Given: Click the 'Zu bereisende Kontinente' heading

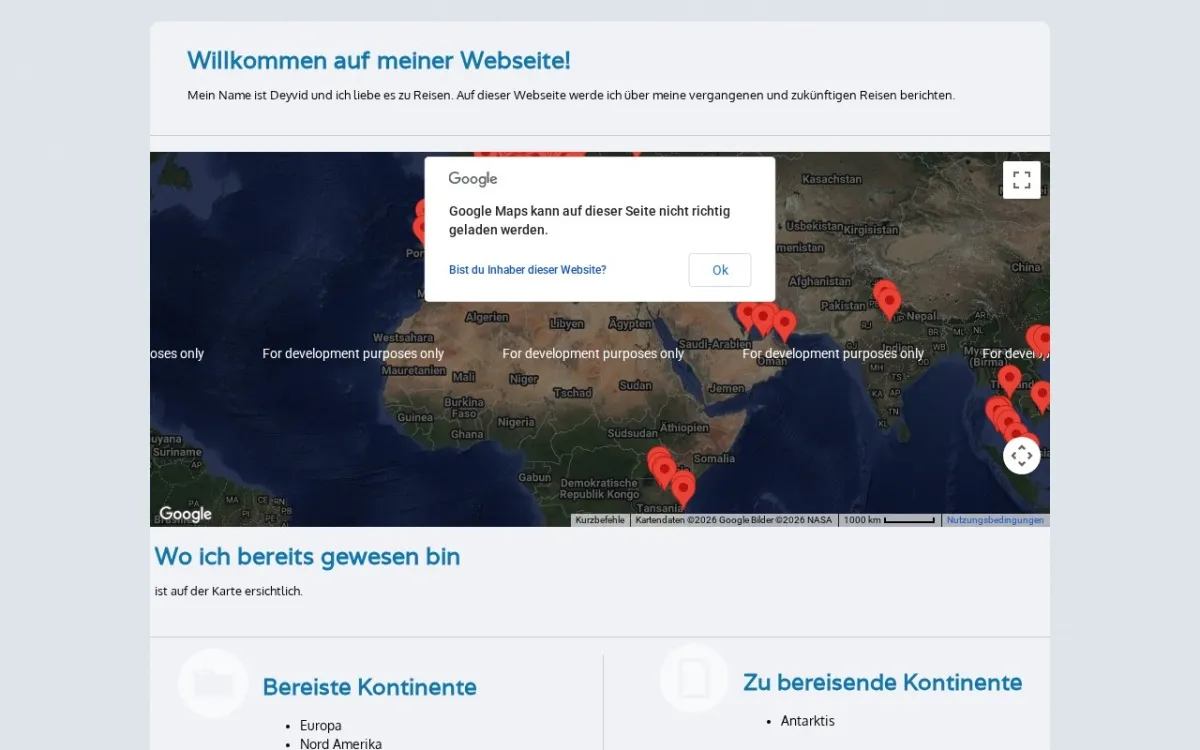Looking at the screenshot, I should click(883, 682).
